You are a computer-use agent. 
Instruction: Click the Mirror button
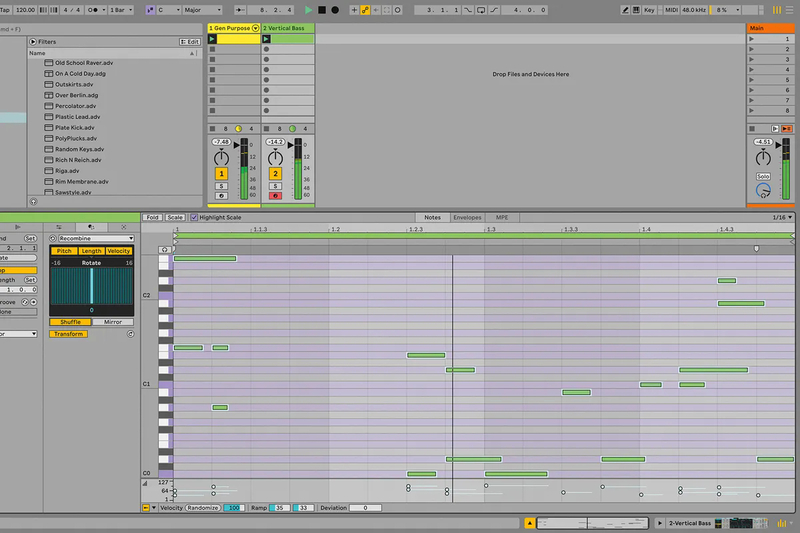(113, 322)
